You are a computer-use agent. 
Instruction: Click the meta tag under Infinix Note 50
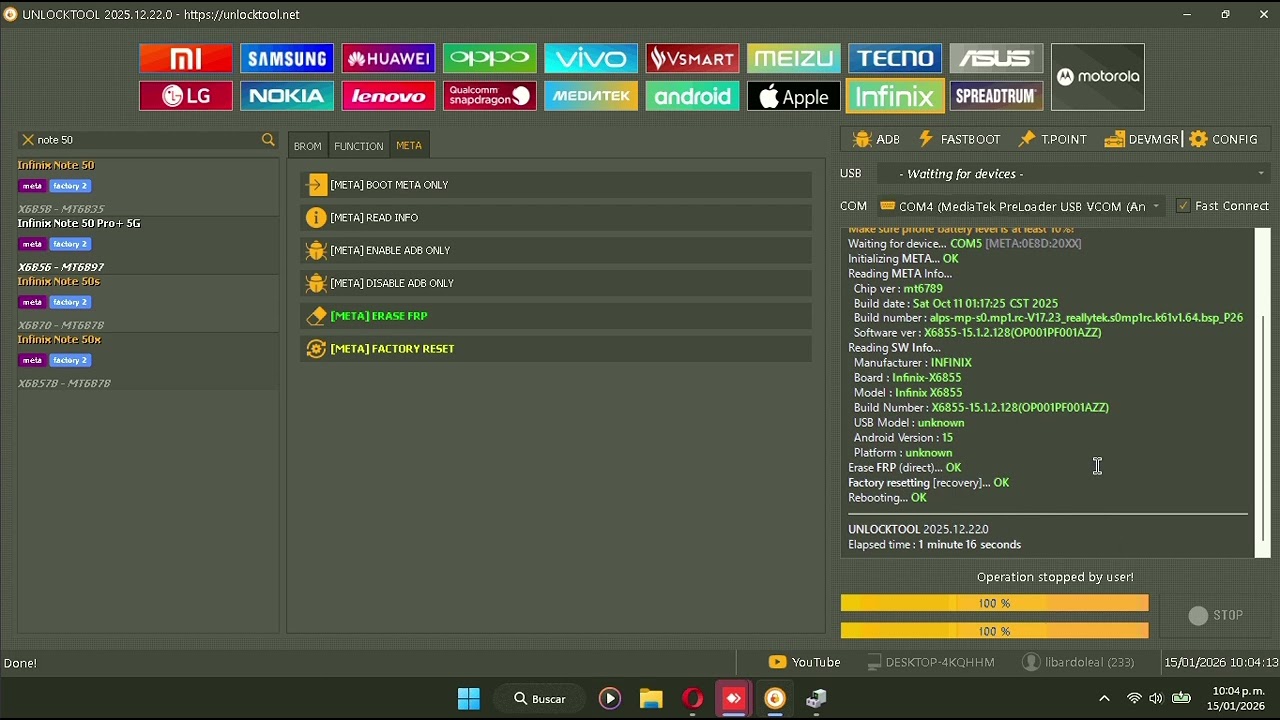[32, 186]
